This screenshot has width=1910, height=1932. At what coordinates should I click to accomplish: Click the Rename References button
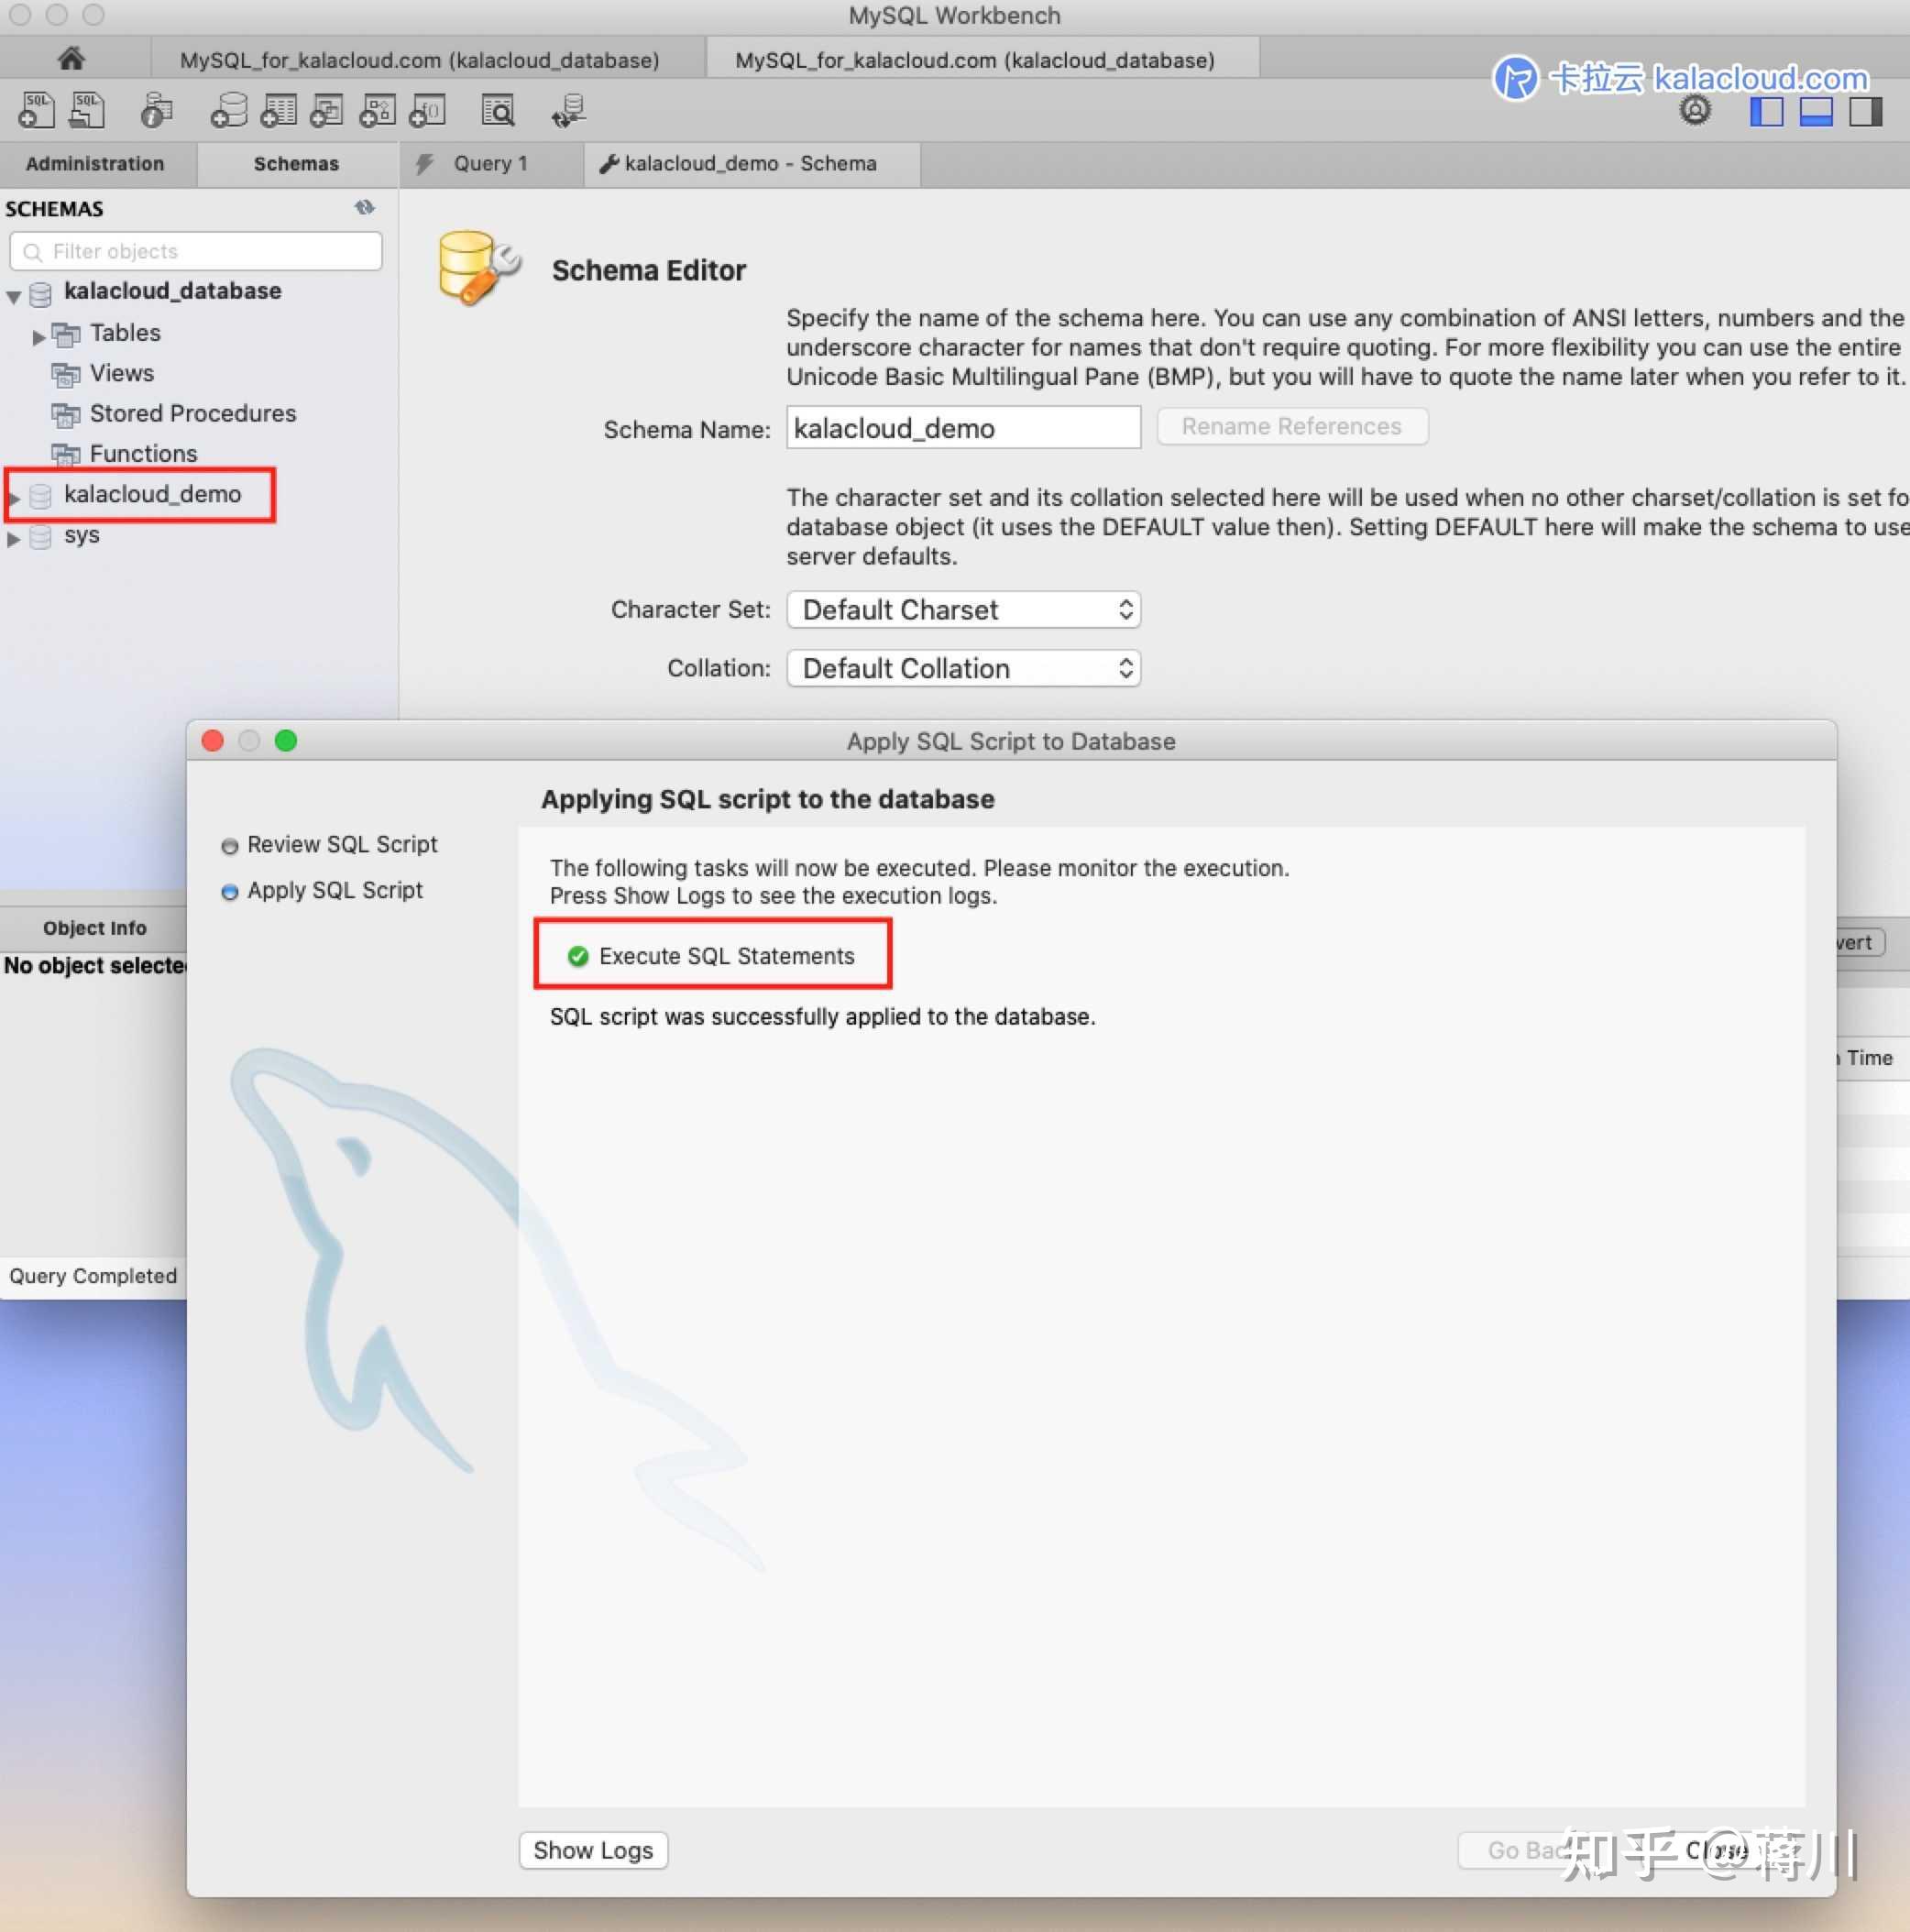(x=1291, y=426)
